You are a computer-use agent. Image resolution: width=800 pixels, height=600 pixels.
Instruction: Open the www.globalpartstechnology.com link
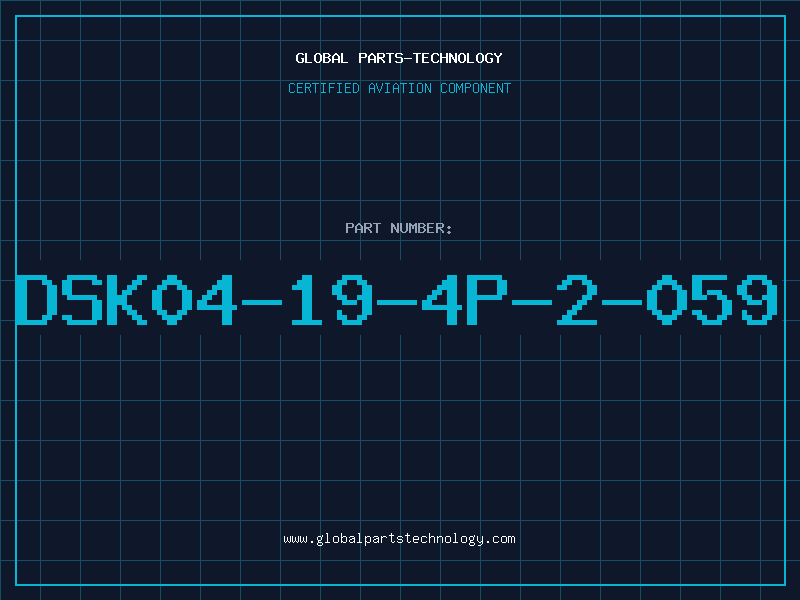tap(399, 539)
